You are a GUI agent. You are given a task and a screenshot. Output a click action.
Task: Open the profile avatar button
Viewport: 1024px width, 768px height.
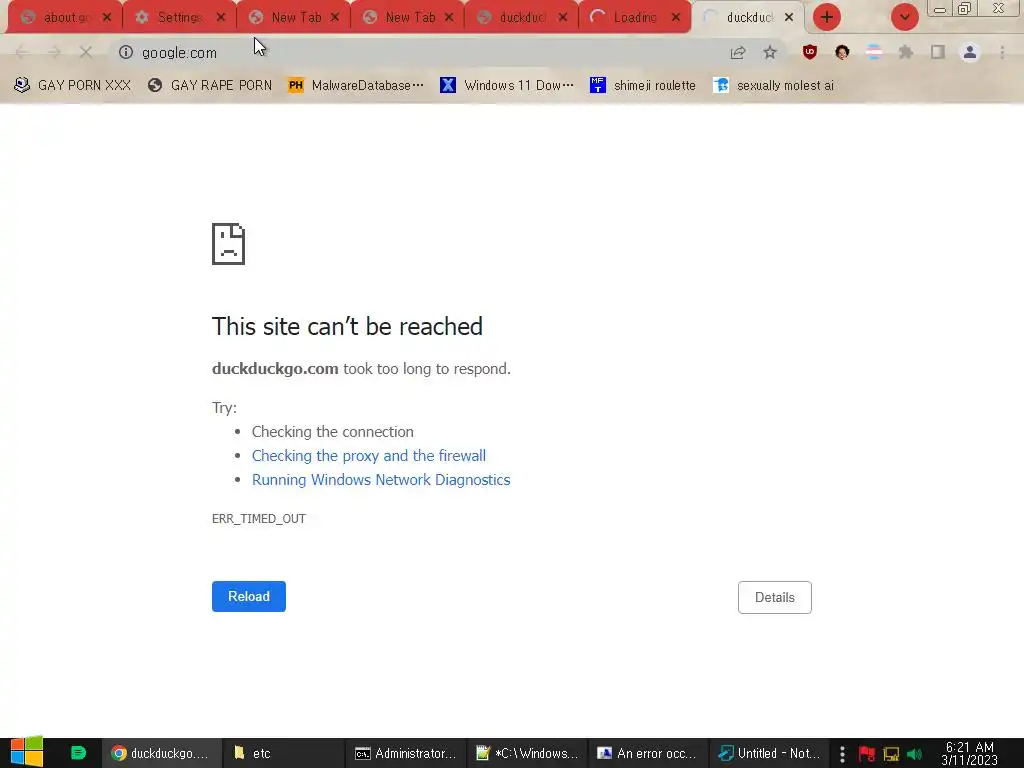point(970,52)
